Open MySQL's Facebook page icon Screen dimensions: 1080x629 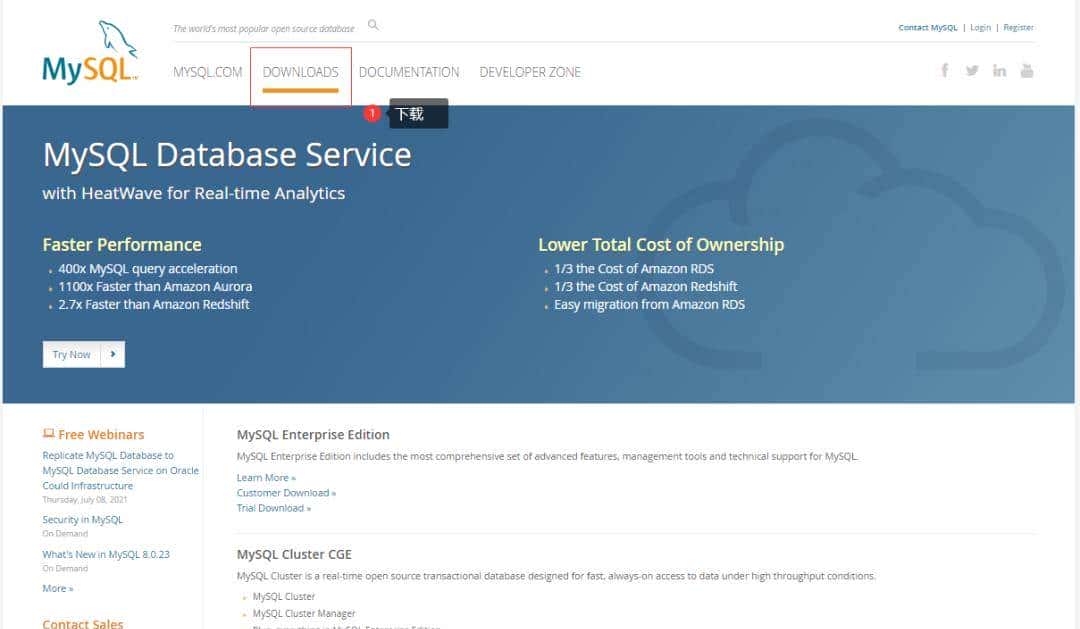click(944, 70)
